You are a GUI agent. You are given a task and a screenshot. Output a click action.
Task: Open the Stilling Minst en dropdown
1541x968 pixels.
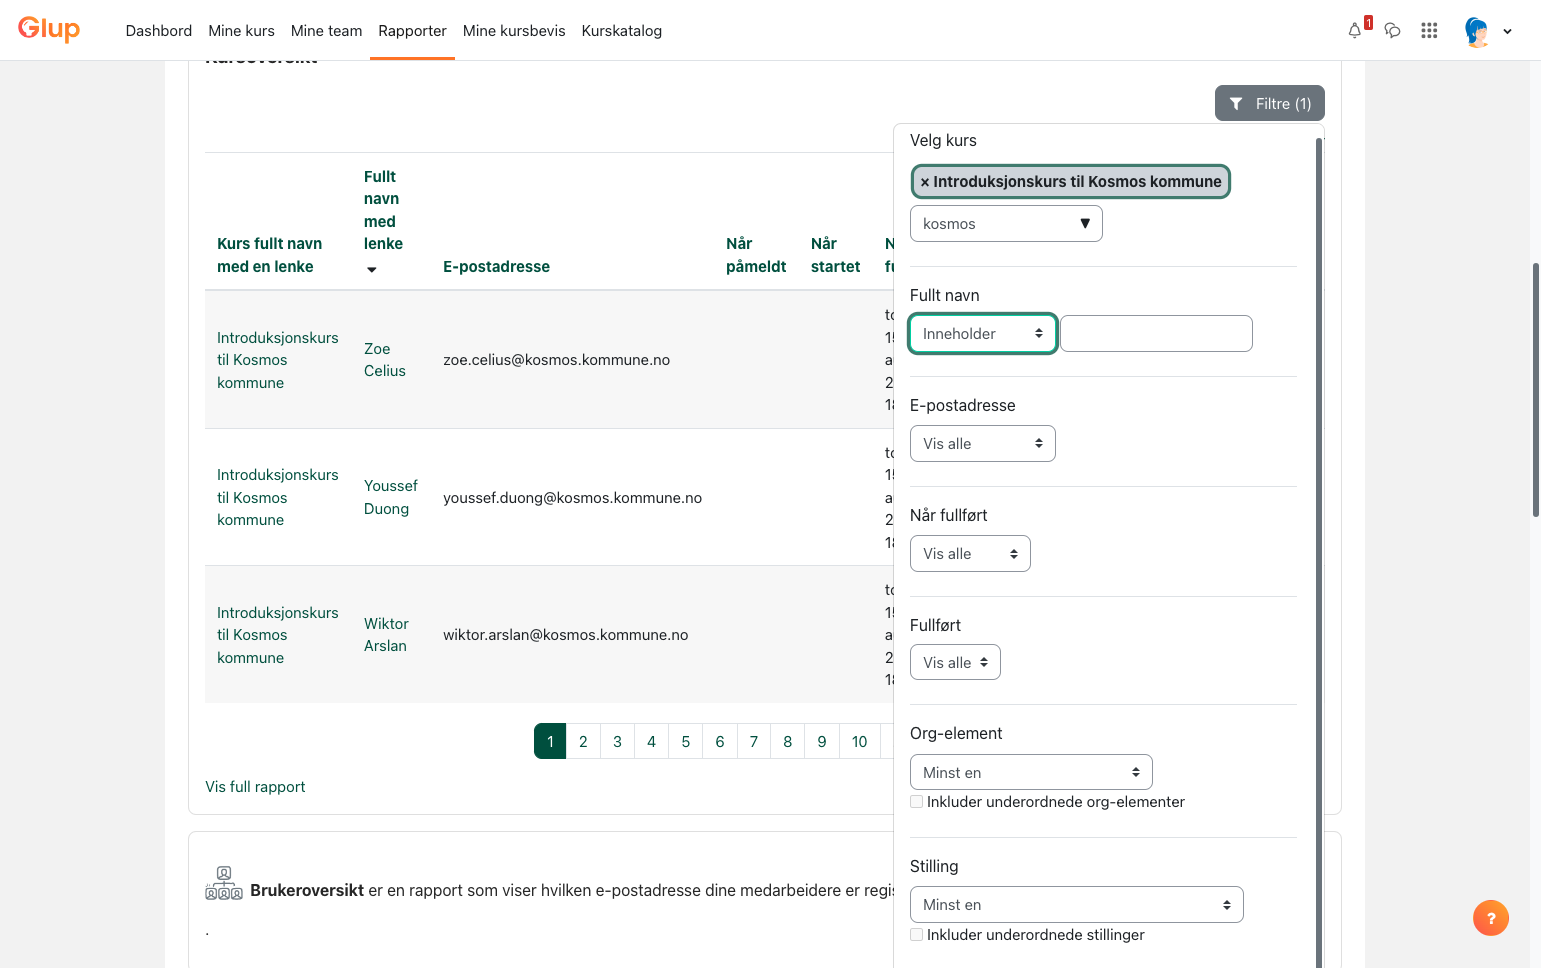[x=1076, y=904]
